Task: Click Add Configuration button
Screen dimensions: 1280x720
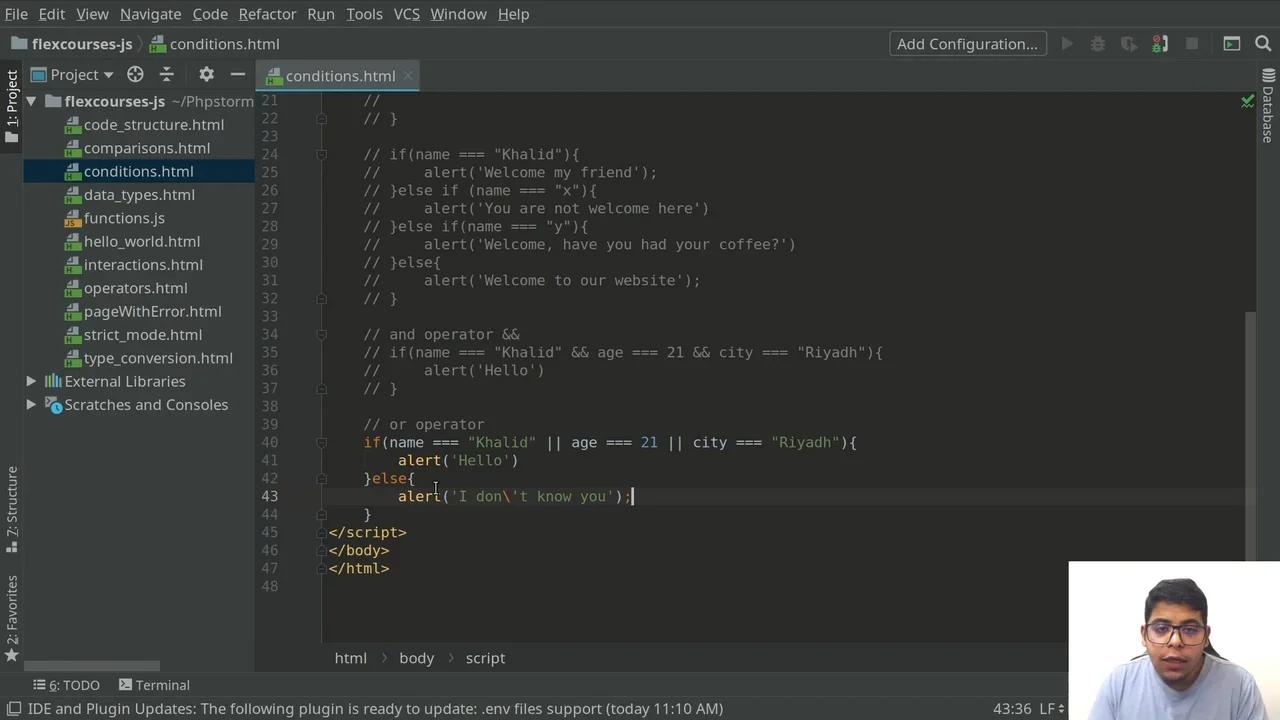Action: [x=967, y=44]
